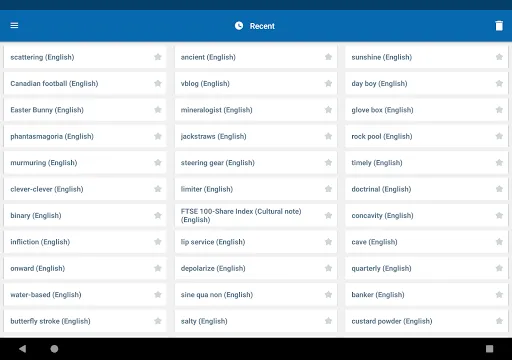Open FTSE 100-Share Index cultural note
Image resolution: width=512 pixels, height=360 pixels.
coord(256,215)
